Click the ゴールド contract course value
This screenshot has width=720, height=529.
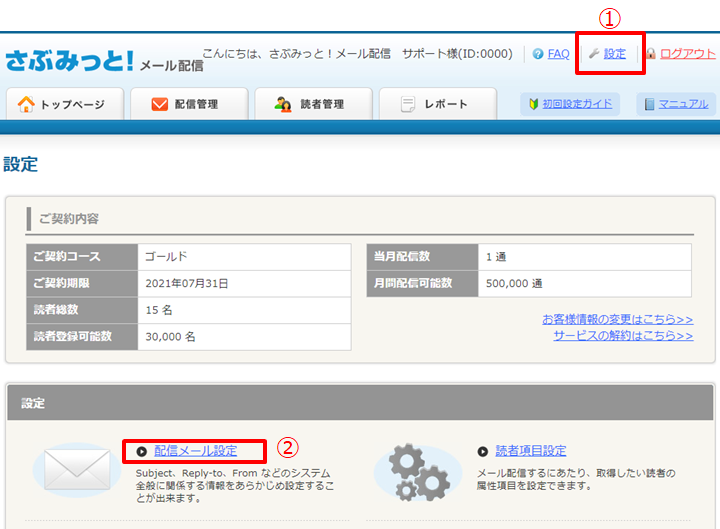[166, 257]
